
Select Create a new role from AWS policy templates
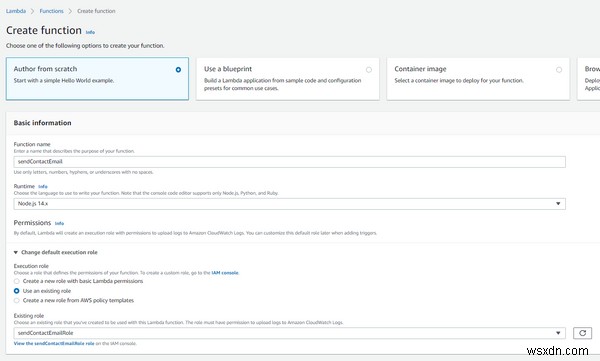[x=16, y=301]
